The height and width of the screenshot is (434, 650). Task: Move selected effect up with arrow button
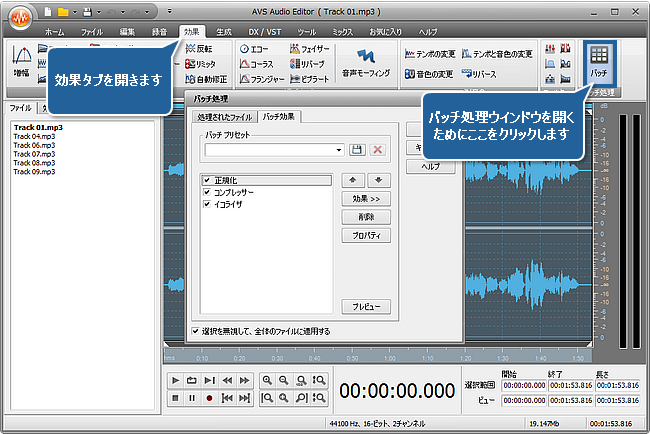coord(353,181)
